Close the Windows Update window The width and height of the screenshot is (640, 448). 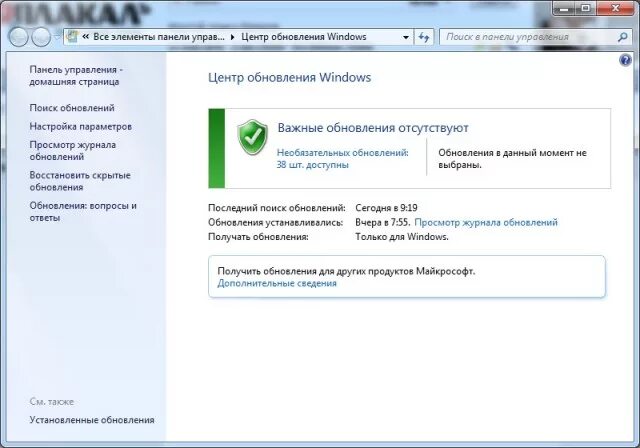click(x=616, y=8)
